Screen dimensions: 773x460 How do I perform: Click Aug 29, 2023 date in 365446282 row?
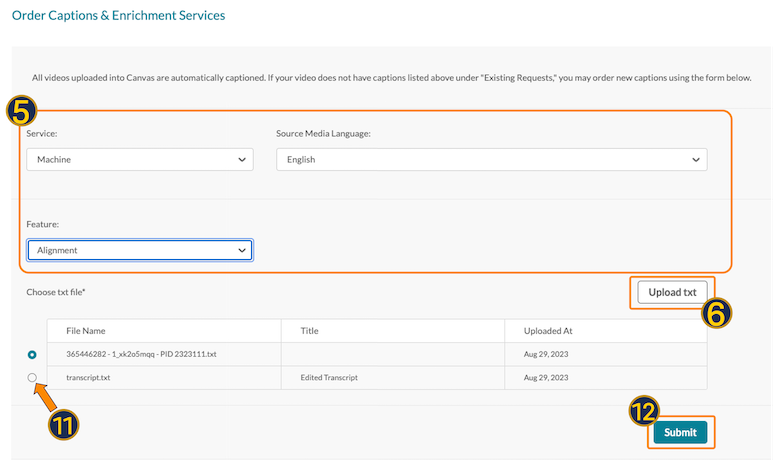coord(546,354)
